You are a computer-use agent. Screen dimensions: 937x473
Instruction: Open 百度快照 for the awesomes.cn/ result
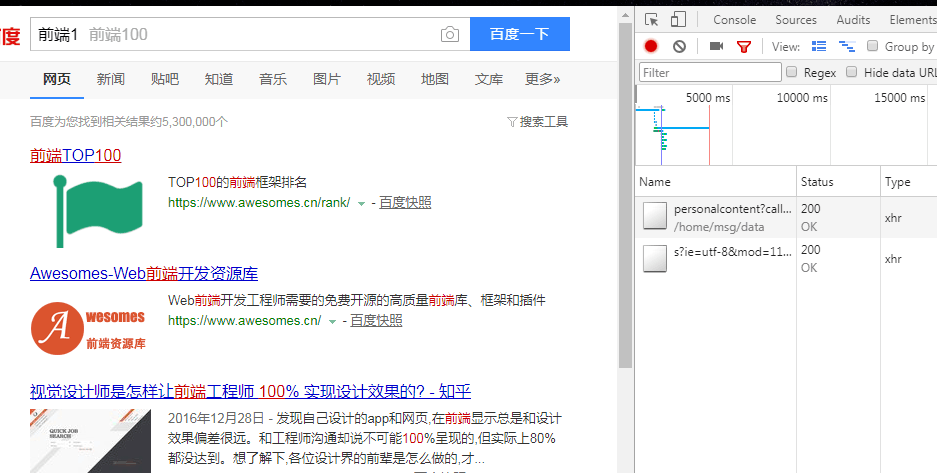coord(376,321)
